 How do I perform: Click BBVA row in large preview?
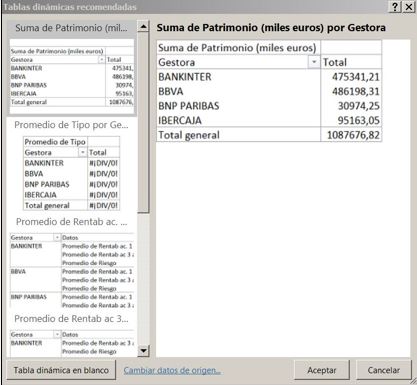[269, 91]
